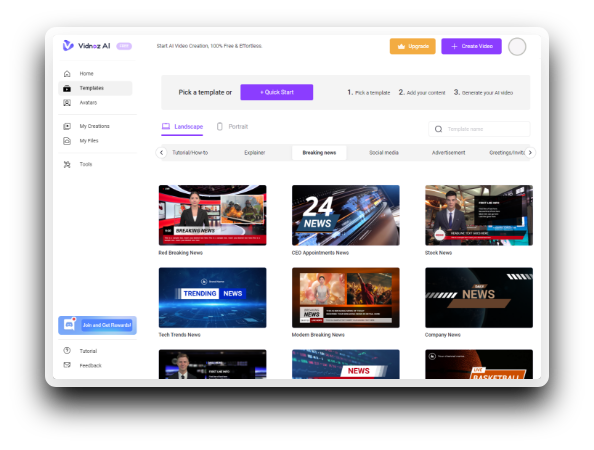Open Tools in the sidebar
Image resolution: width=594 pixels, height=450 pixels.
click(x=95, y=164)
